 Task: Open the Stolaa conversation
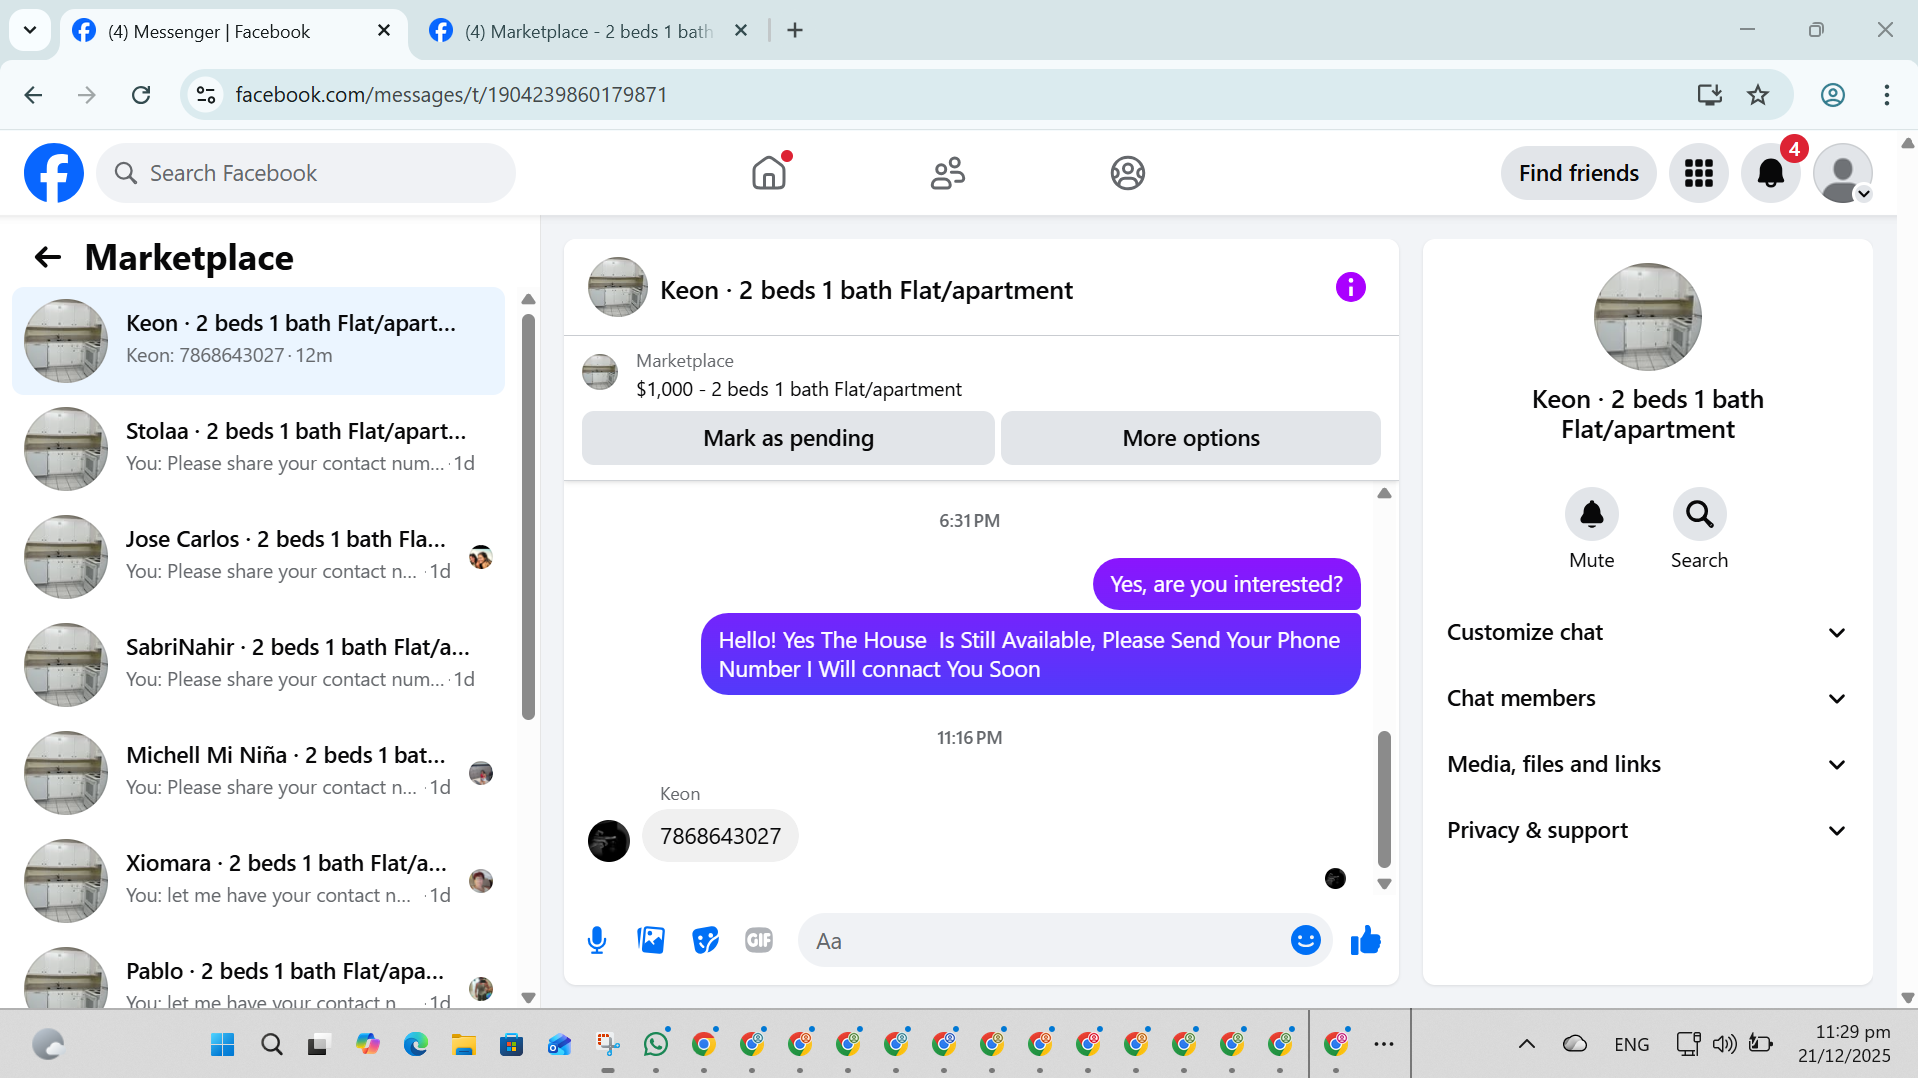coord(258,448)
